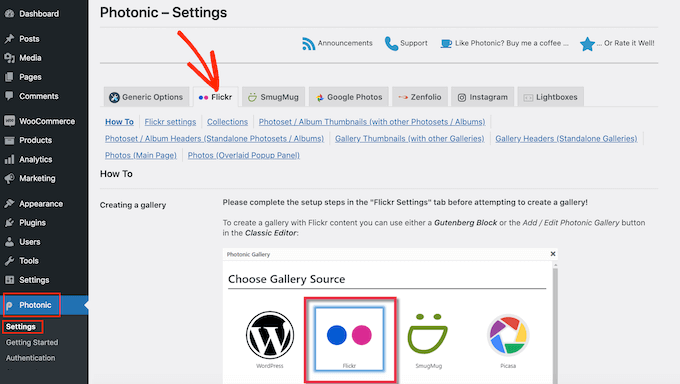Switch to the Generic Options tab
This screenshot has height=384, width=680.
coord(146,97)
